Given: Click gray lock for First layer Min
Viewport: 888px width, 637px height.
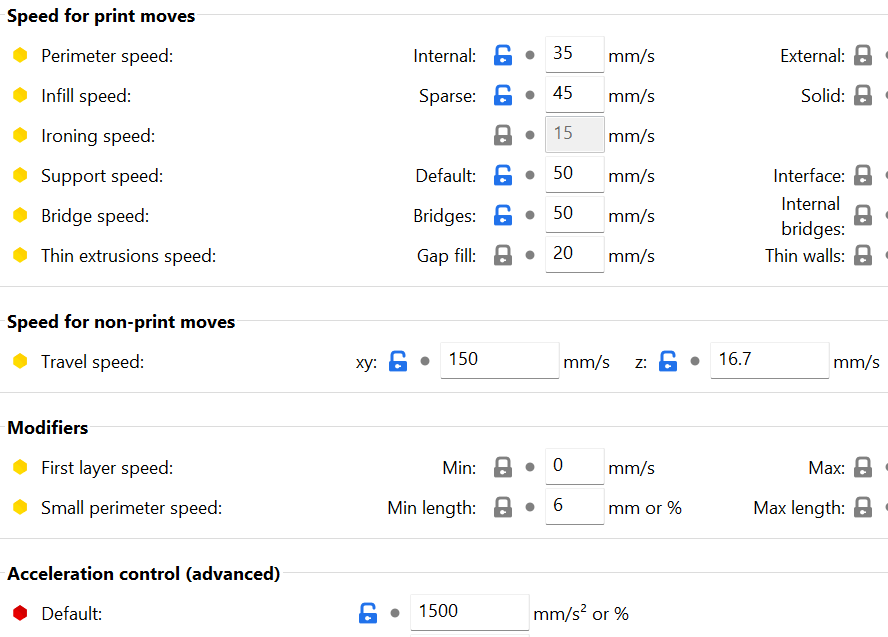Looking at the screenshot, I should [x=503, y=468].
